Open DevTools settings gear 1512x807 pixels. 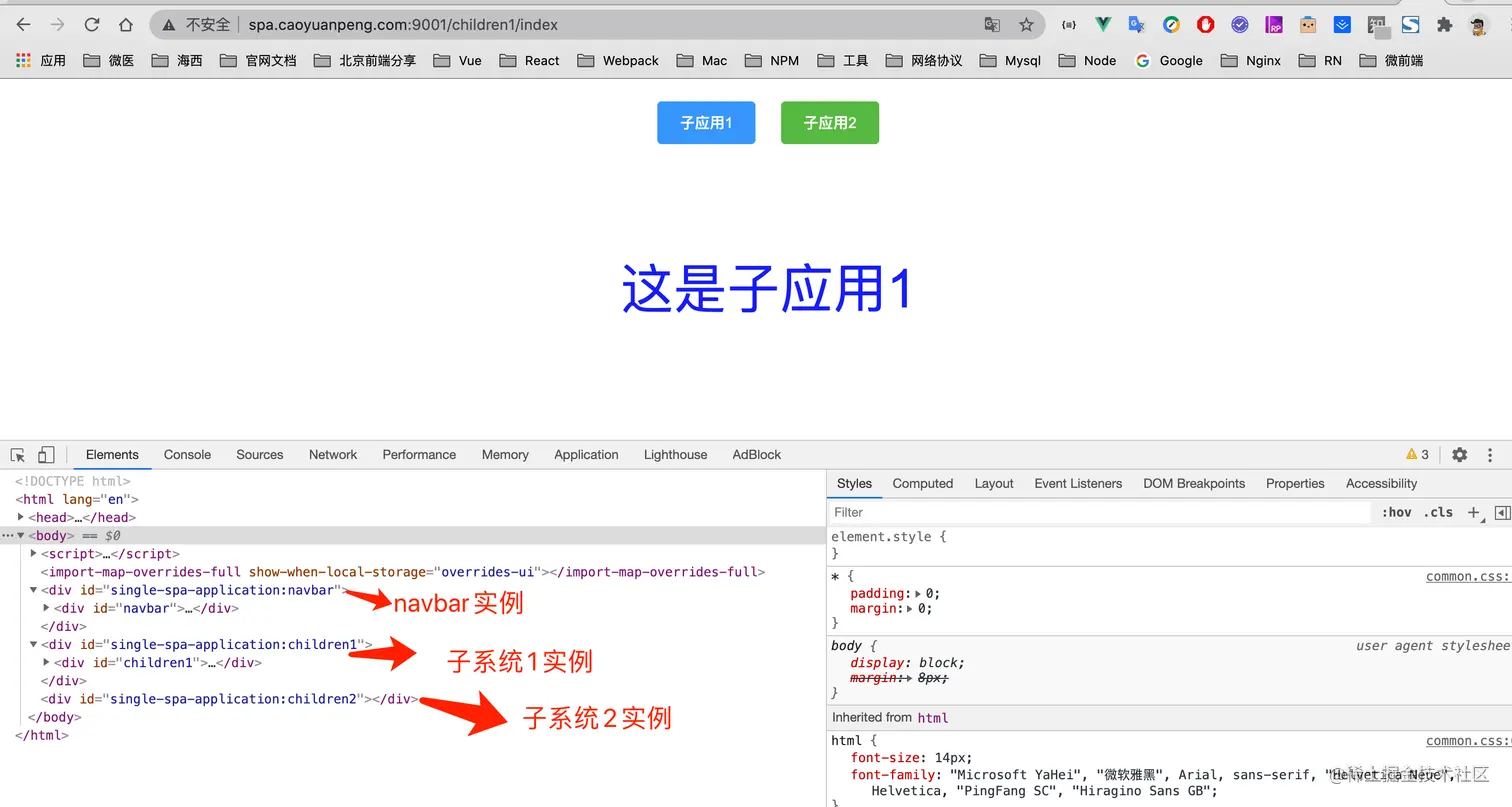point(1460,455)
